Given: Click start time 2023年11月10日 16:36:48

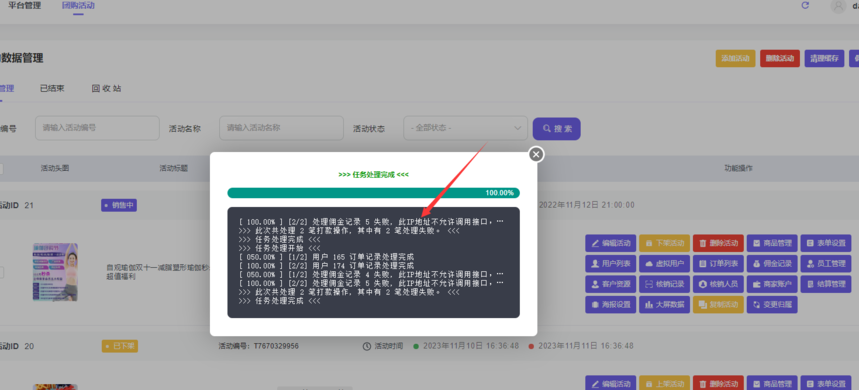Looking at the screenshot, I should click(x=471, y=346).
